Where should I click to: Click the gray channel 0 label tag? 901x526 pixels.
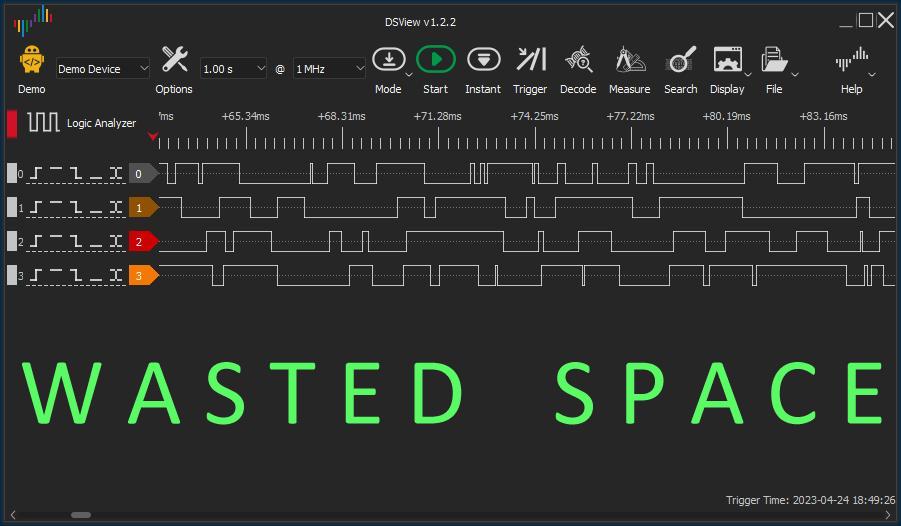pos(143,174)
